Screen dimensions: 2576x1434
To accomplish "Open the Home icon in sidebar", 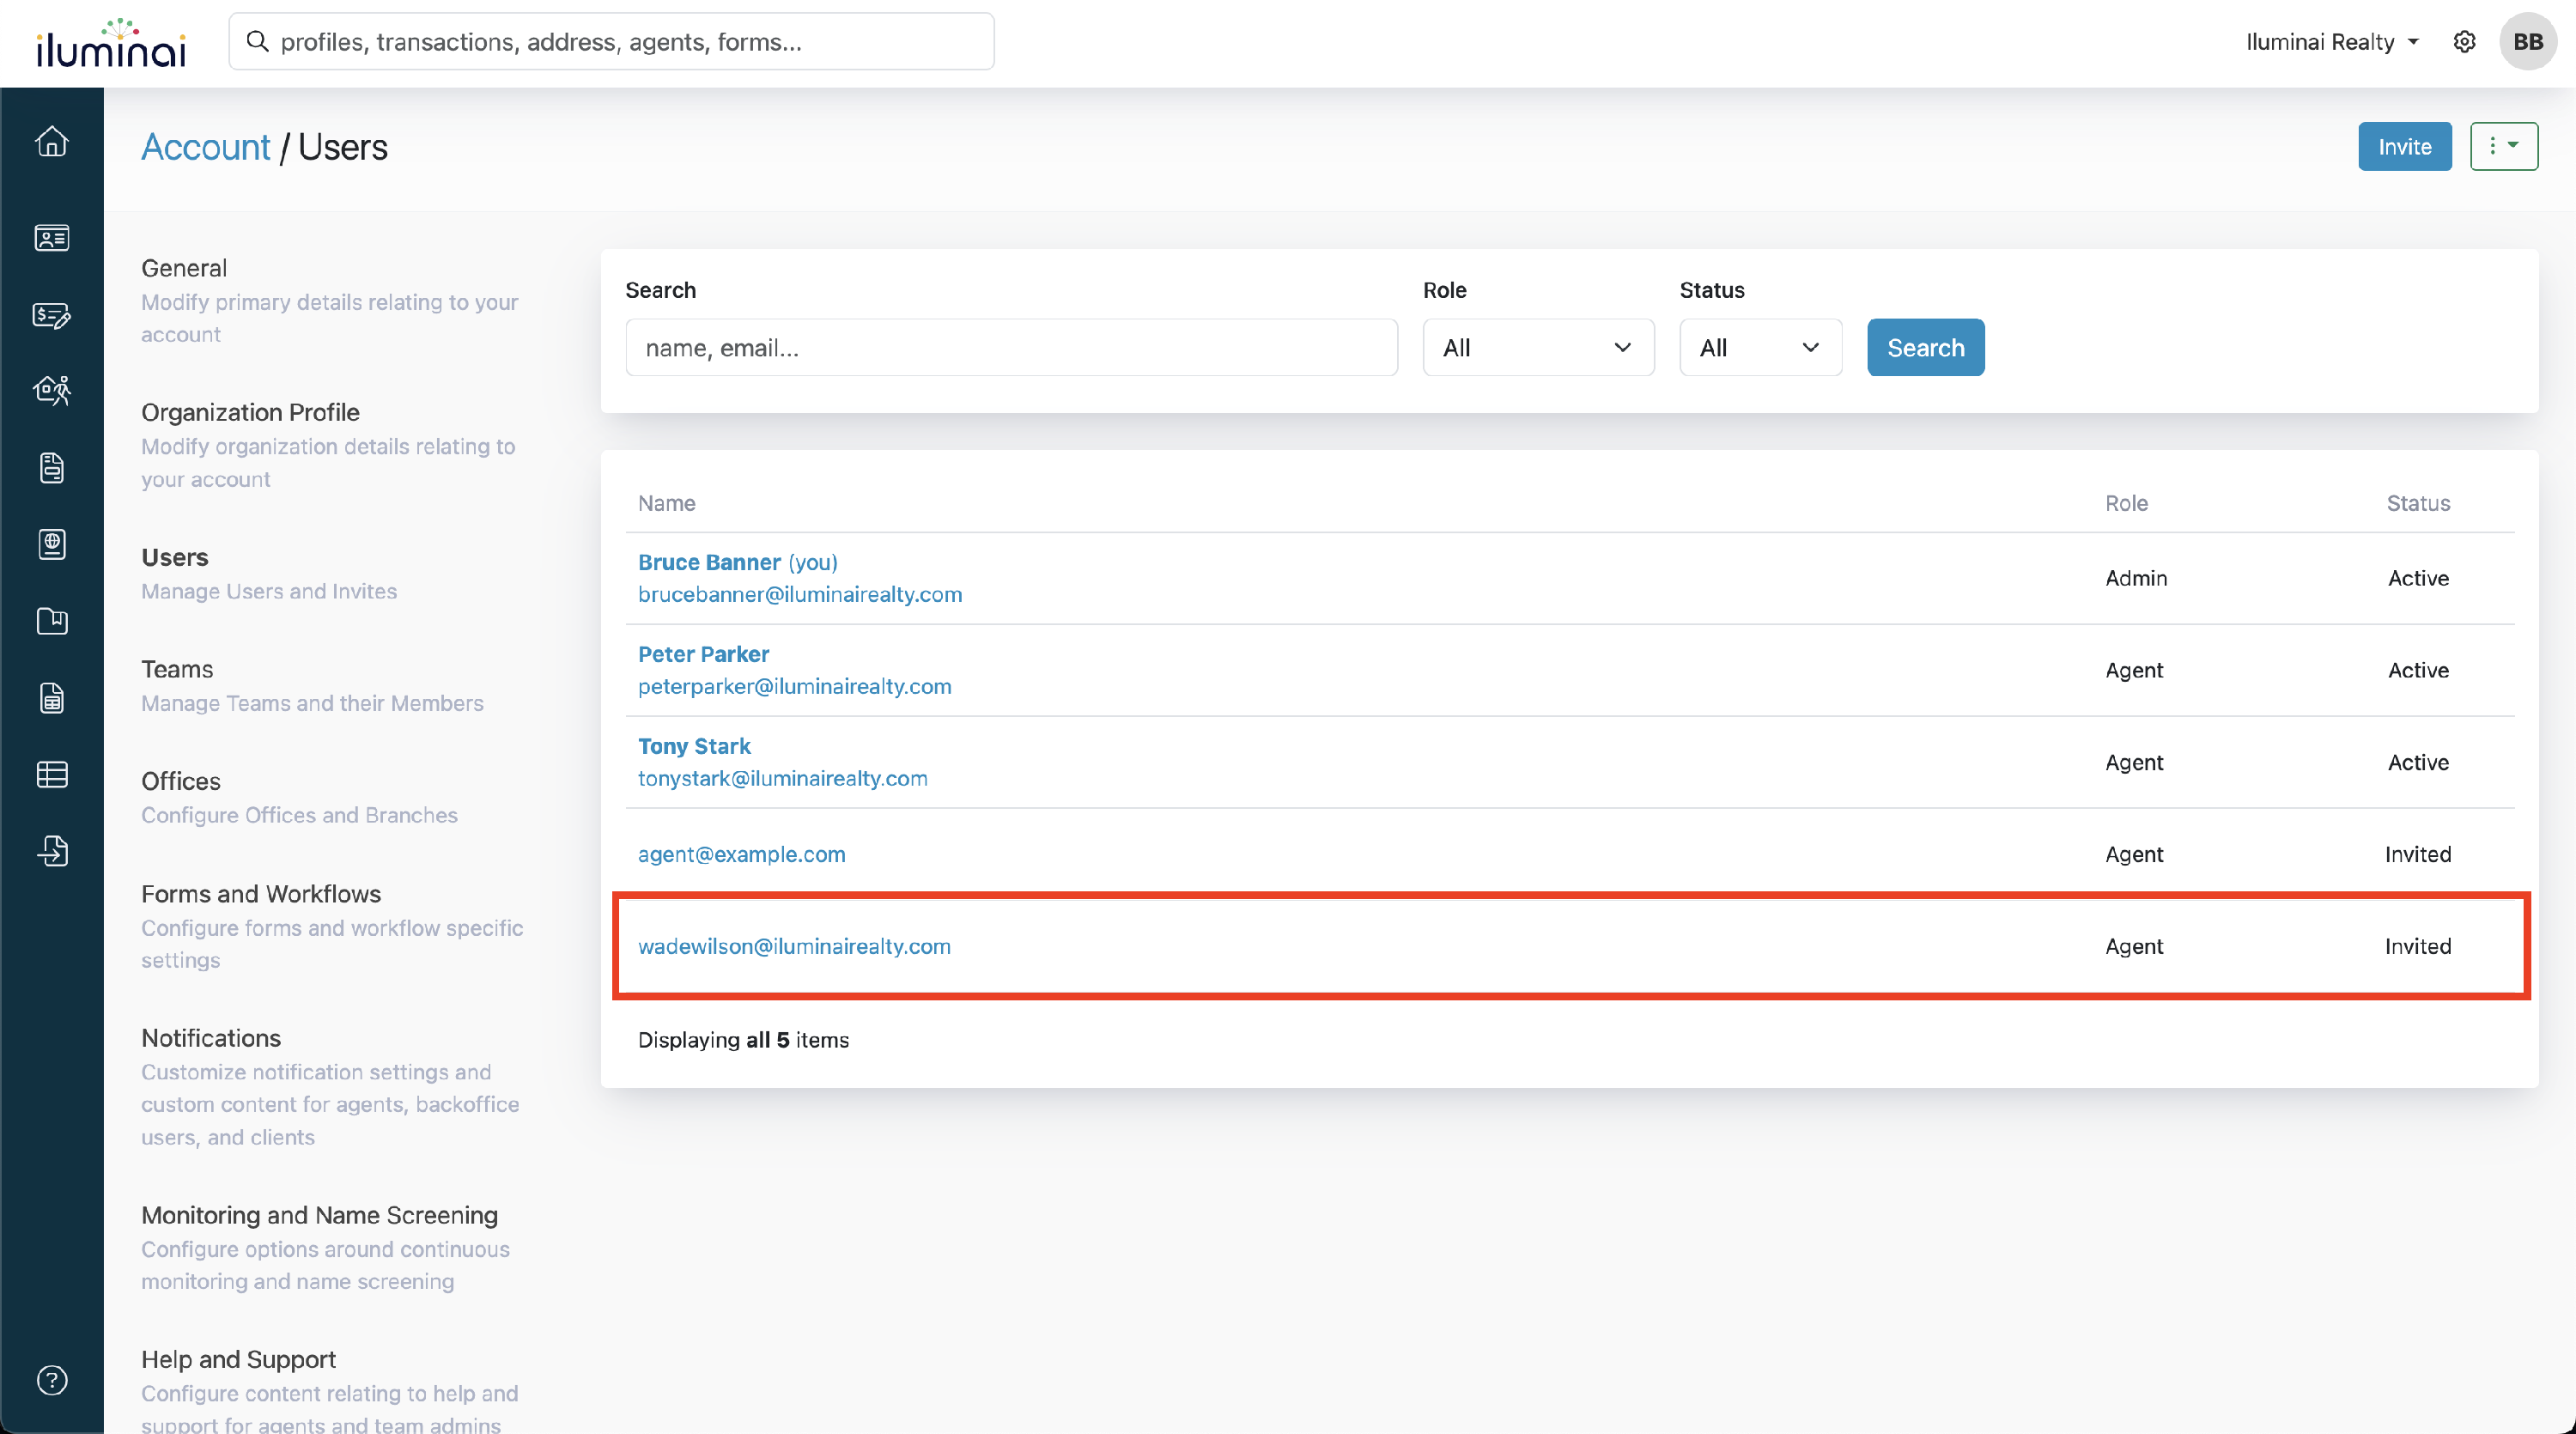I will coord(52,142).
